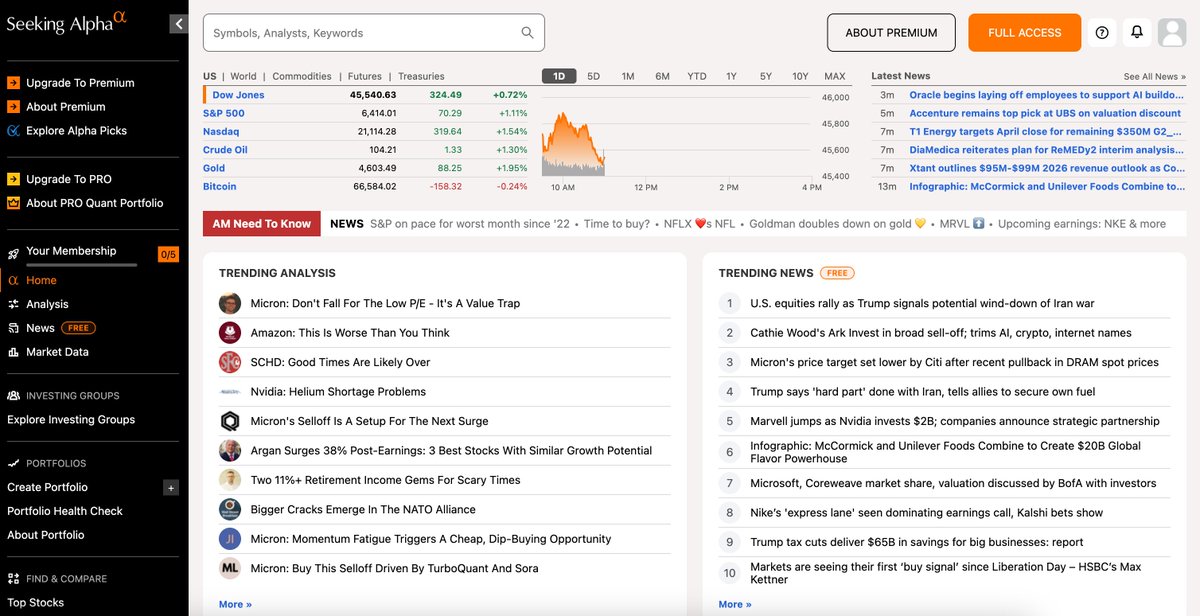Open About PRO Quant Portfolio
This screenshot has width=1200, height=616.
[94, 203]
